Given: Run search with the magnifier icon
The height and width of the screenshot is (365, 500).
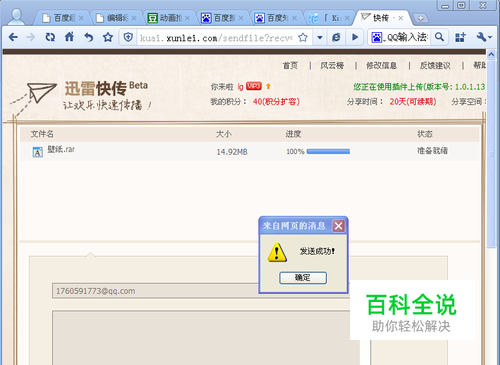Looking at the screenshot, I should (439, 37).
